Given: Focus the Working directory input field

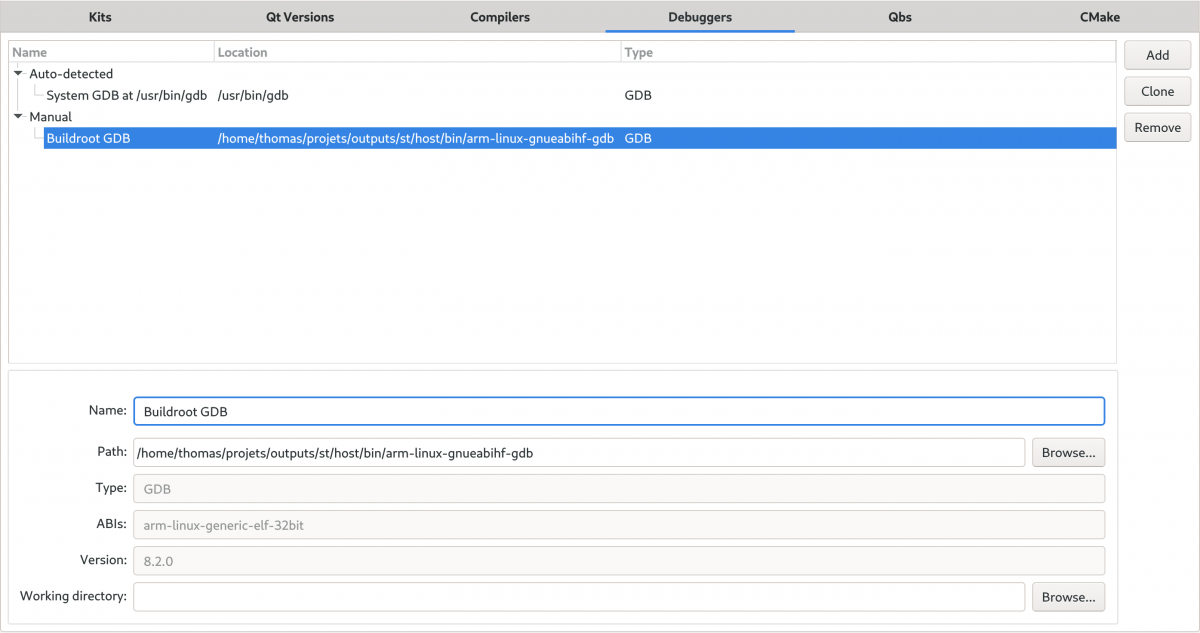Looking at the screenshot, I should coord(579,597).
